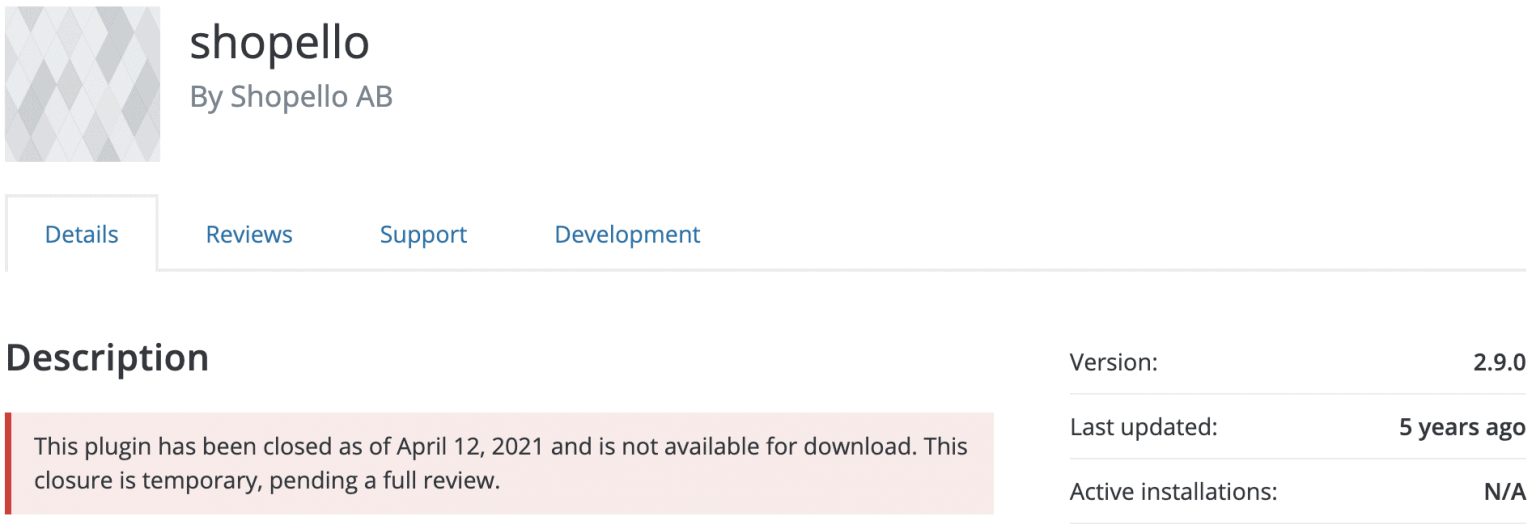Image resolution: width=1536 pixels, height=529 pixels.
Task: Click the Active installations label
Action: pyautogui.click(x=1173, y=492)
